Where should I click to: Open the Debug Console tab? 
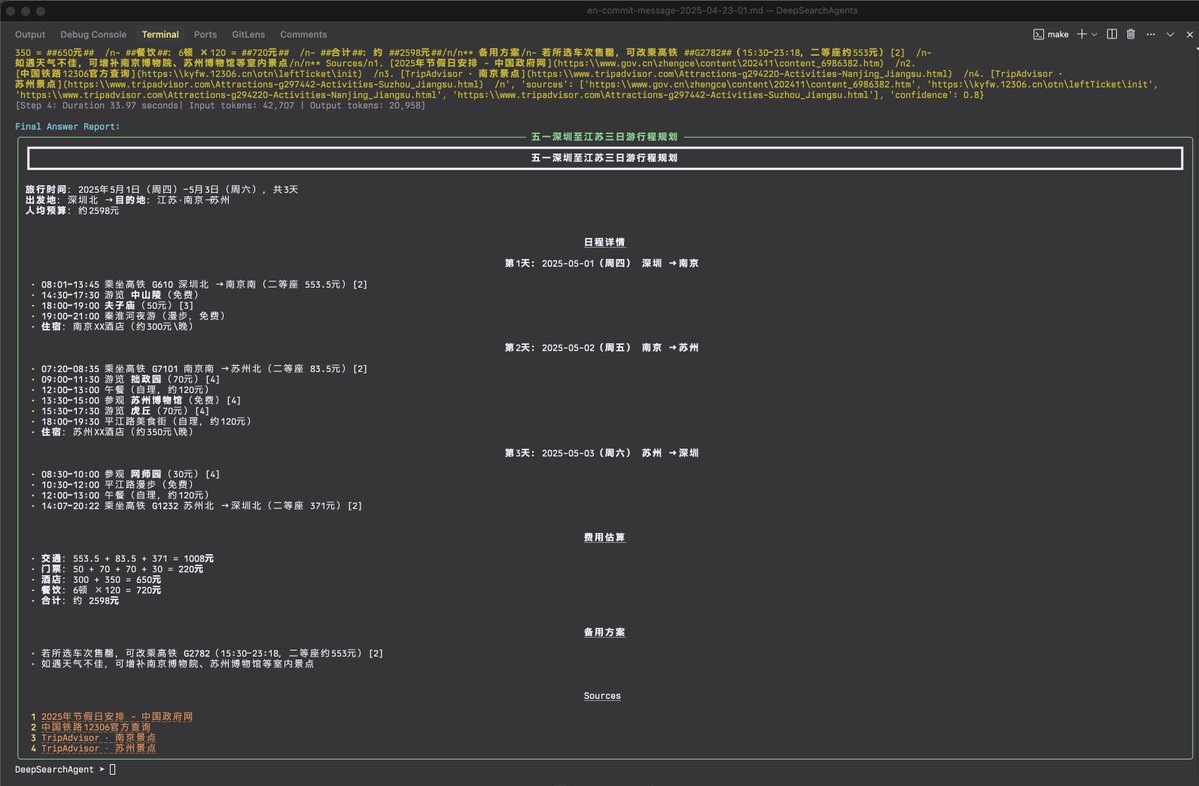click(93, 34)
